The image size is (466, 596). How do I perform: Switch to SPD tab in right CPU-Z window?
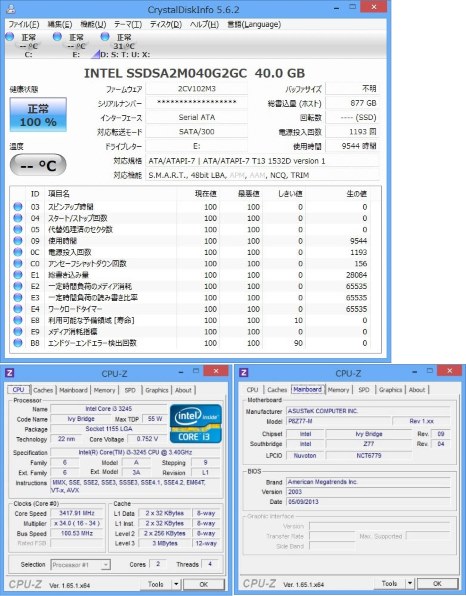coord(364,390)
